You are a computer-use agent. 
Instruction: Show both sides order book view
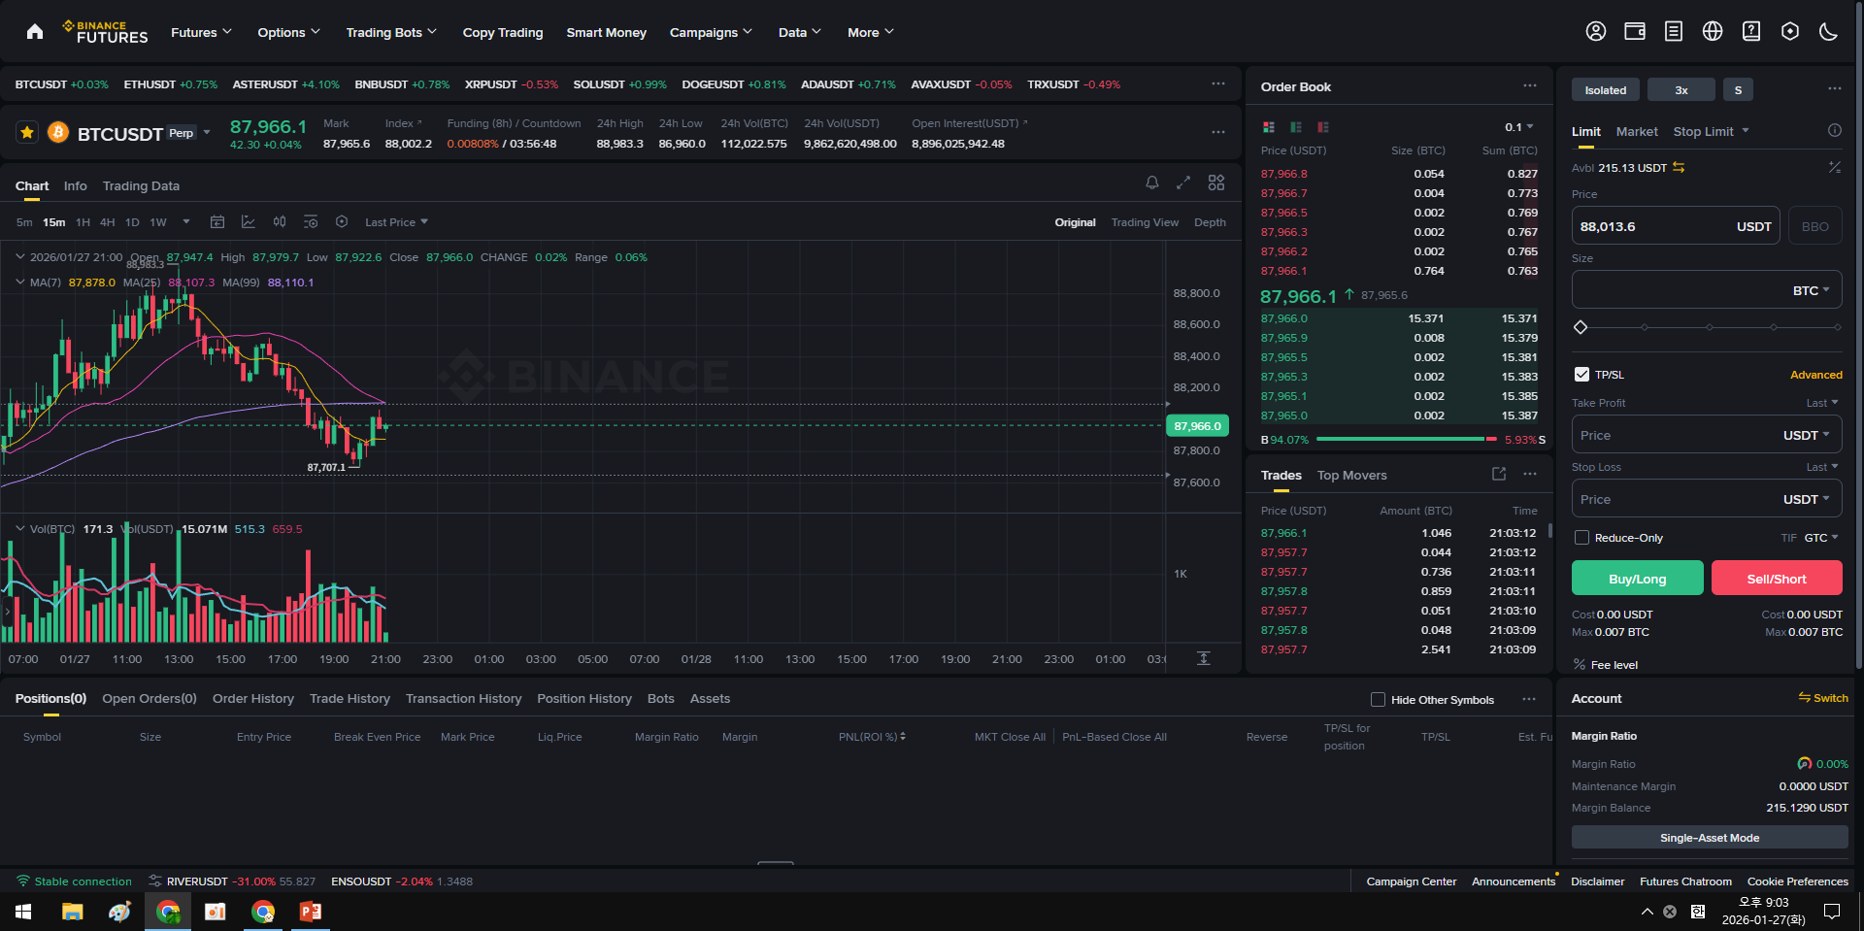click(1269, 127)
